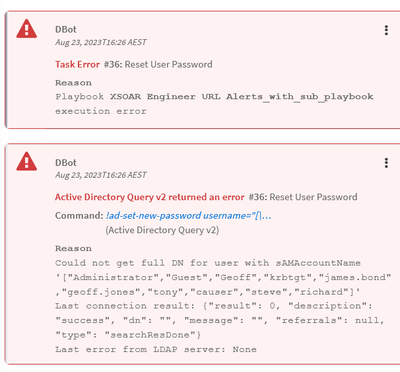
Task: Click the DBot author name in the Active Directory error entry
Action: click(66, 163)
